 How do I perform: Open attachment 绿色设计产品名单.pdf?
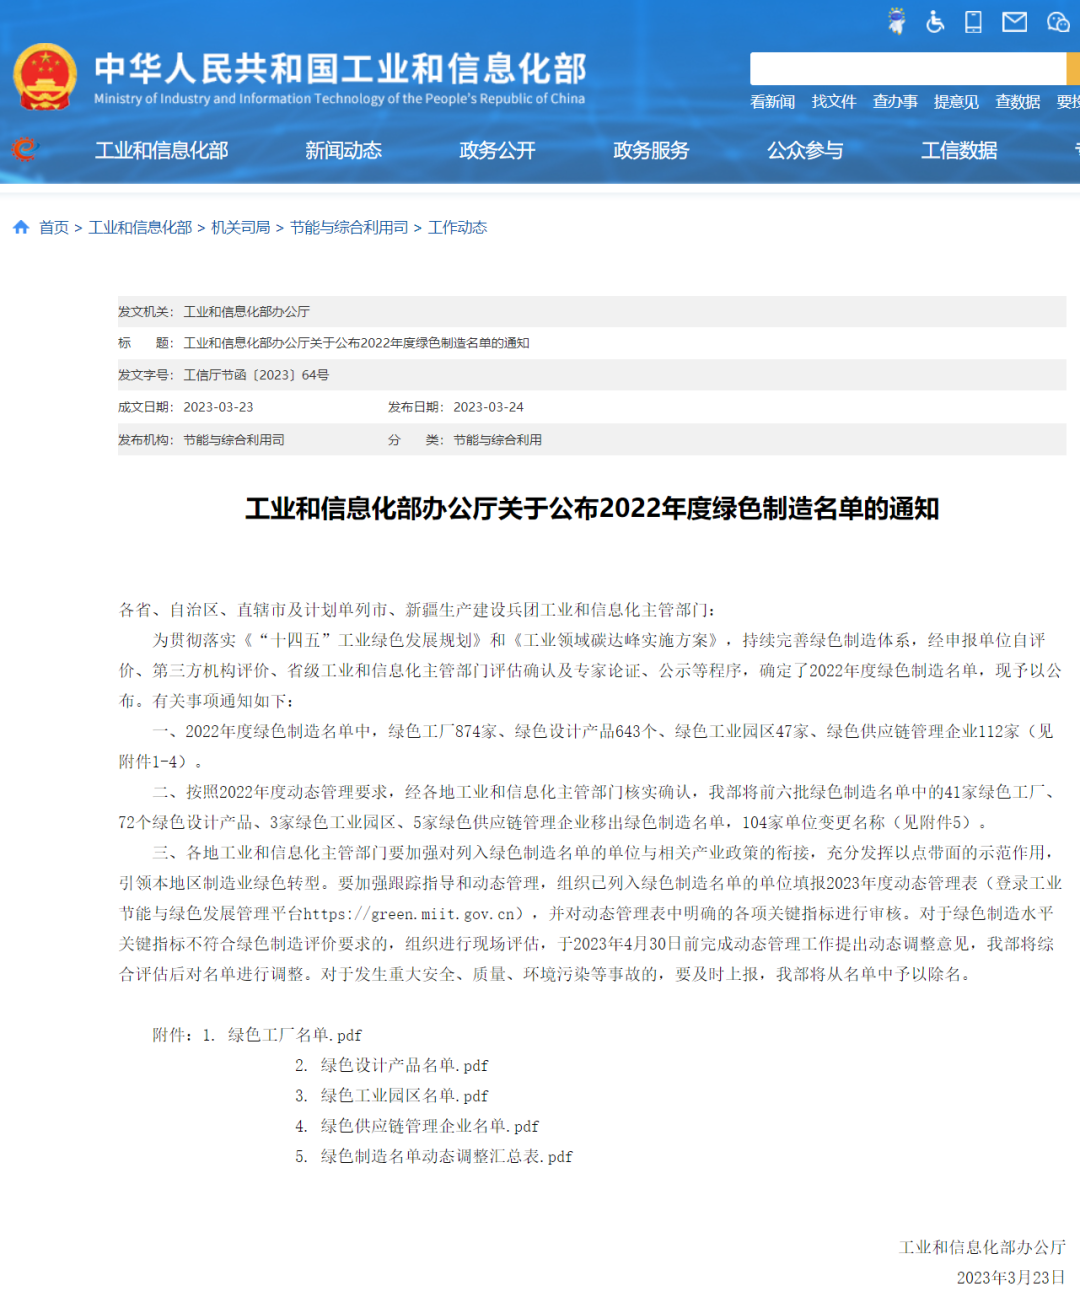tap(404, 1065)
